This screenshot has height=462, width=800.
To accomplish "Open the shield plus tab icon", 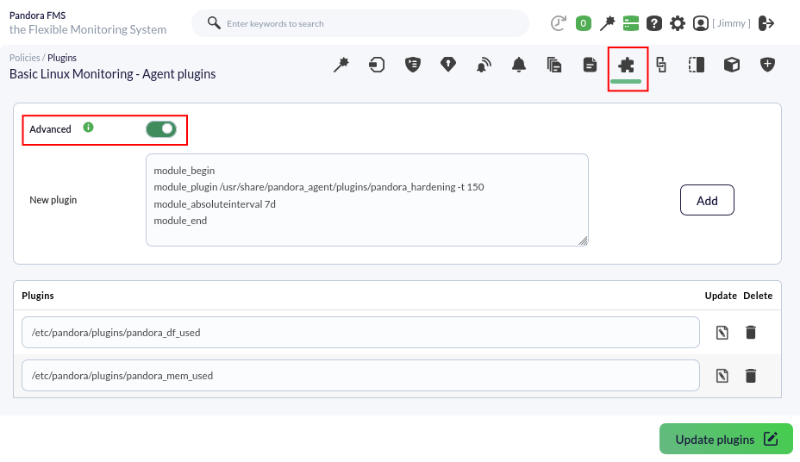I will tap(767, 65).
